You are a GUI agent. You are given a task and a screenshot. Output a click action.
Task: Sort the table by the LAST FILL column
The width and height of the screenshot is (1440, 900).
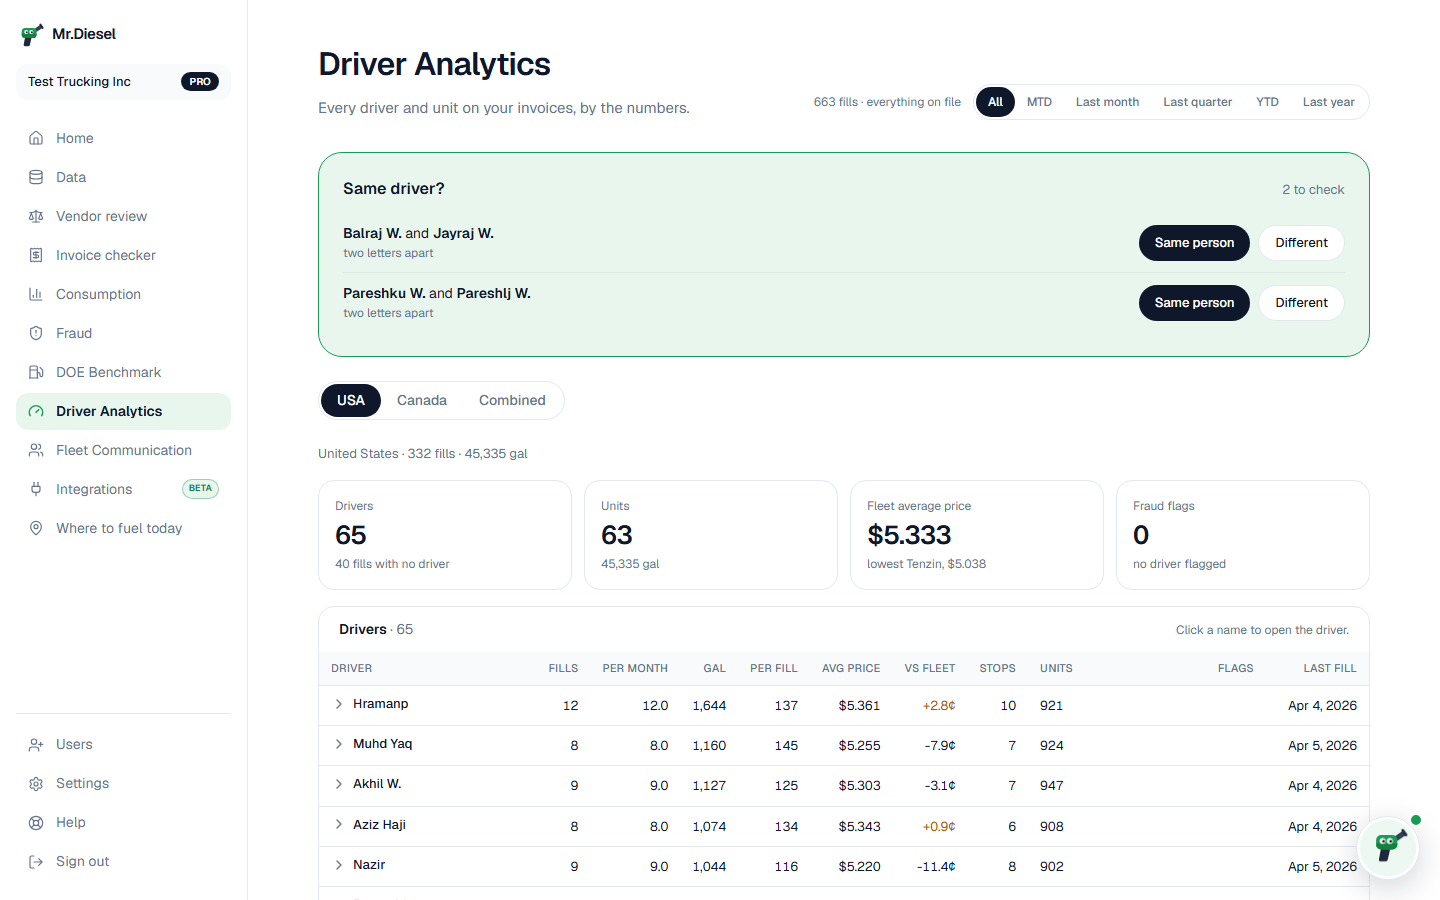[x=1330, y=668]
